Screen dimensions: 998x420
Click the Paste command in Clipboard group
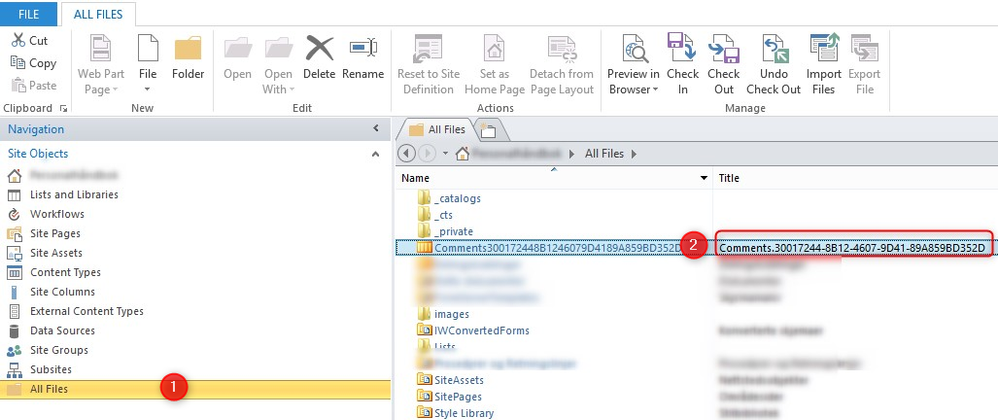pyautogui.click(x=34, y=85)
